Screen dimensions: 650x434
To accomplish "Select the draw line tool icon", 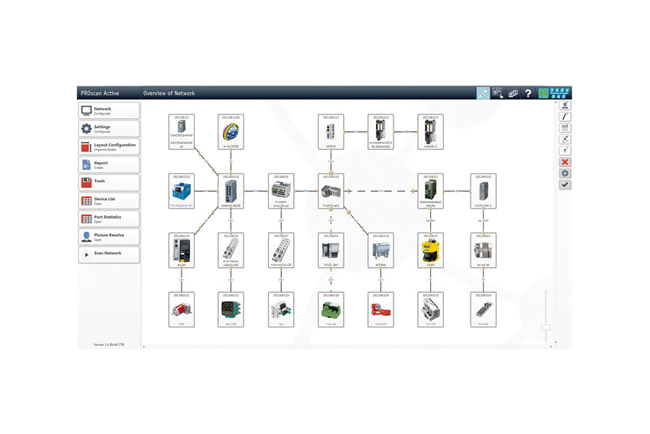I will pos(565,117).
